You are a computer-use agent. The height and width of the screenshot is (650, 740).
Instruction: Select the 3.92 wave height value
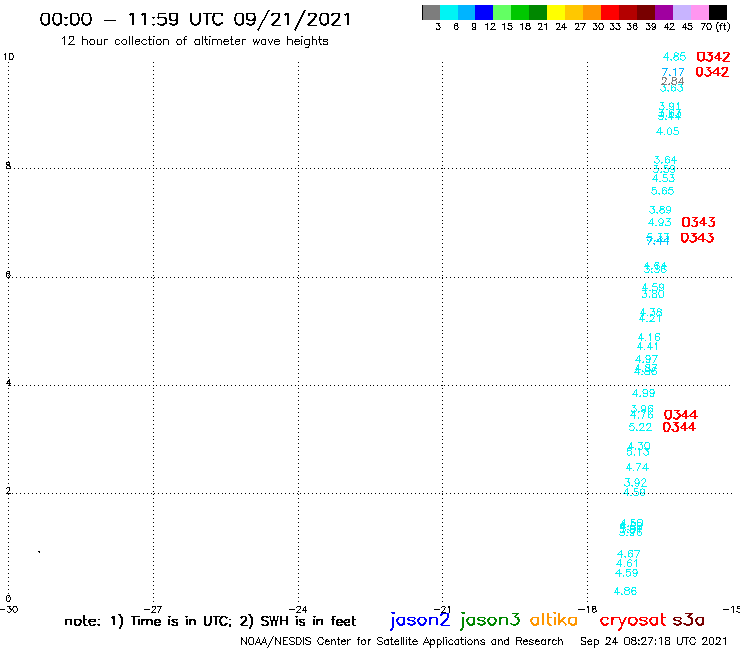635,482
